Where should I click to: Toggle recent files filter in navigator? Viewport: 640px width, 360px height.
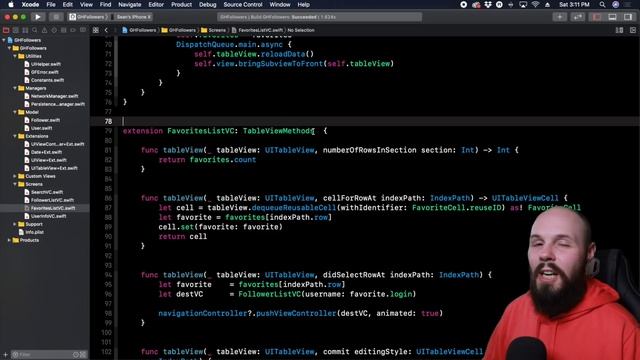(76, 355)
